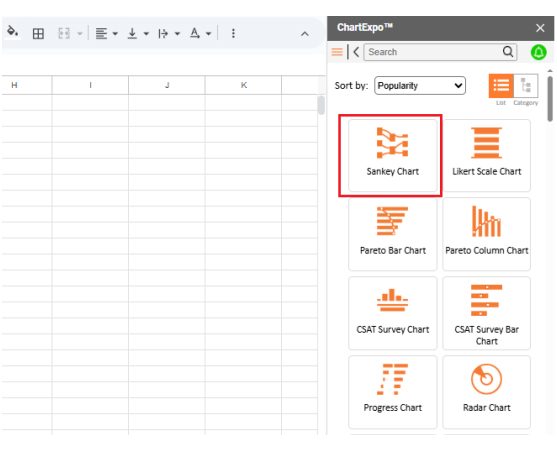557x451 pixels.
Task: Focus the ChartExpo Search field
Action: click(x=440, y=52)
